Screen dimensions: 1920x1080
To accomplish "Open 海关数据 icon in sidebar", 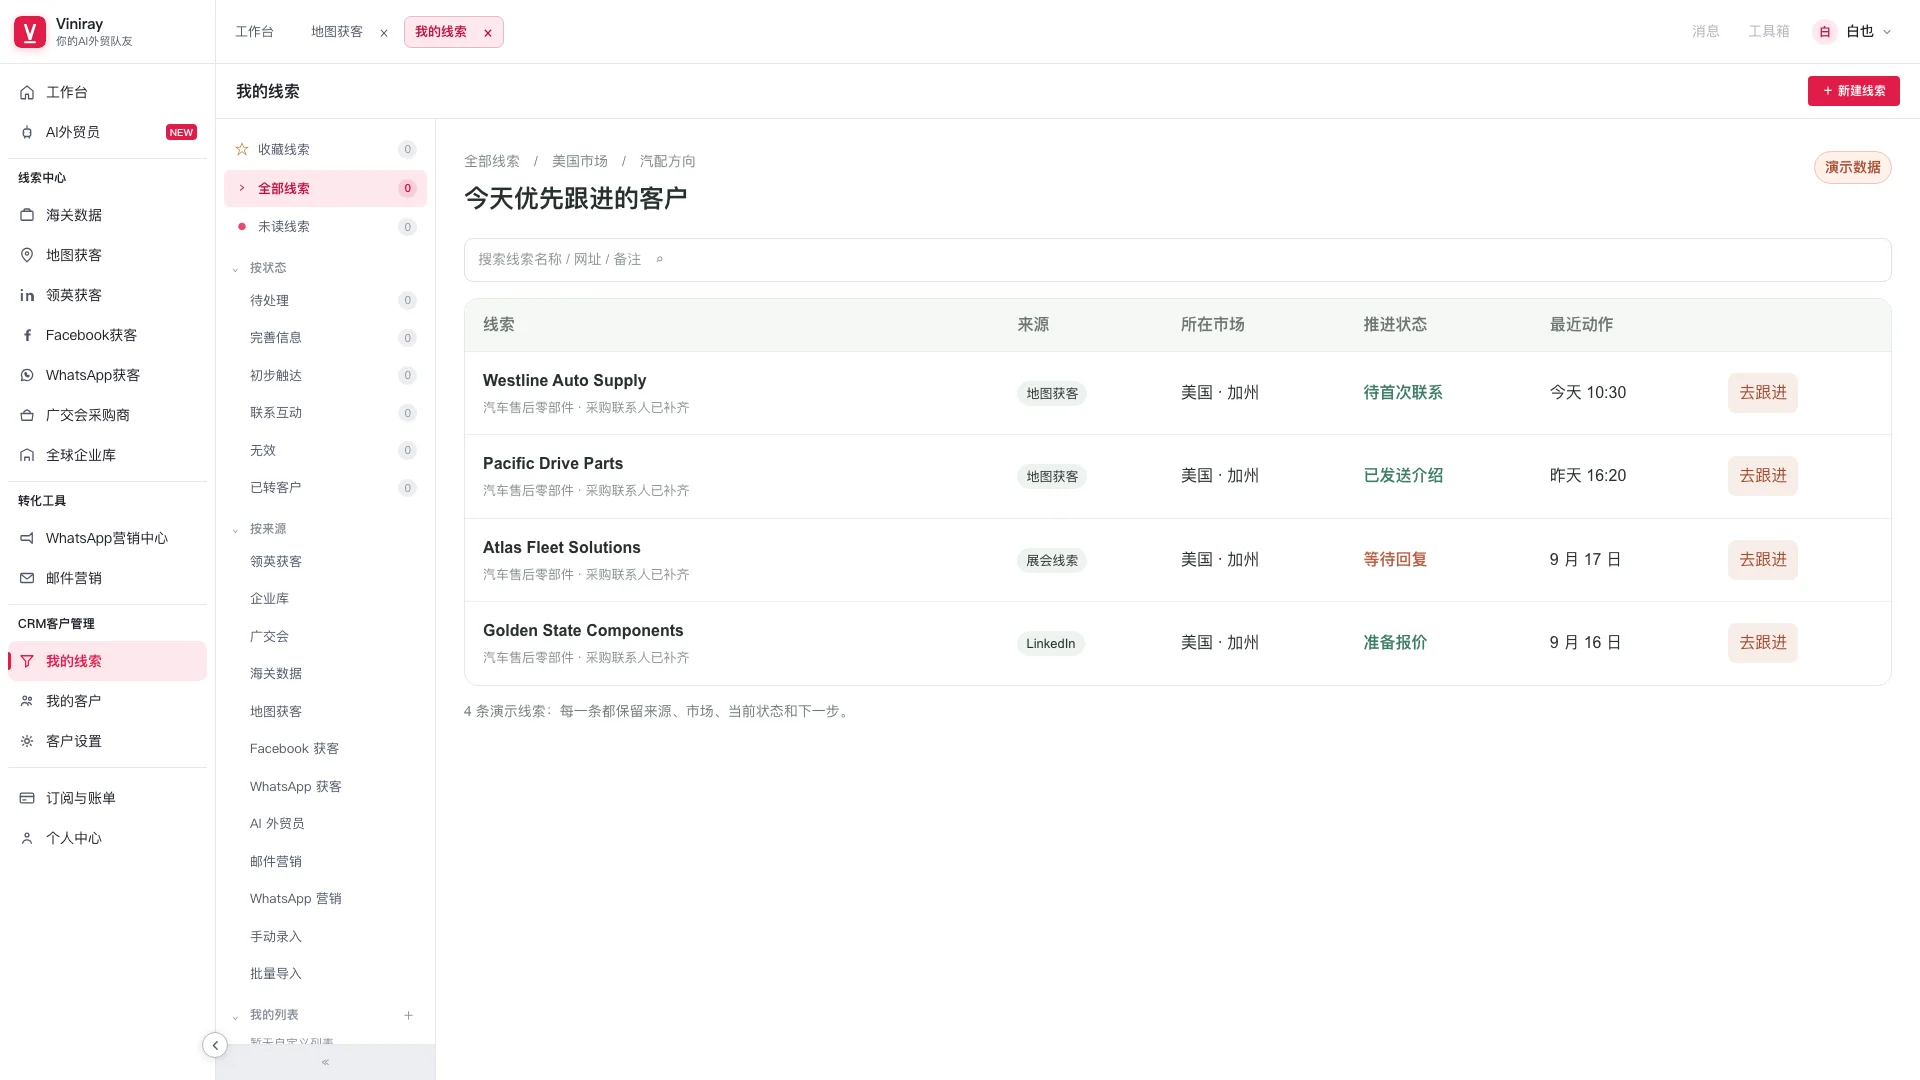I will pos(27,215).
